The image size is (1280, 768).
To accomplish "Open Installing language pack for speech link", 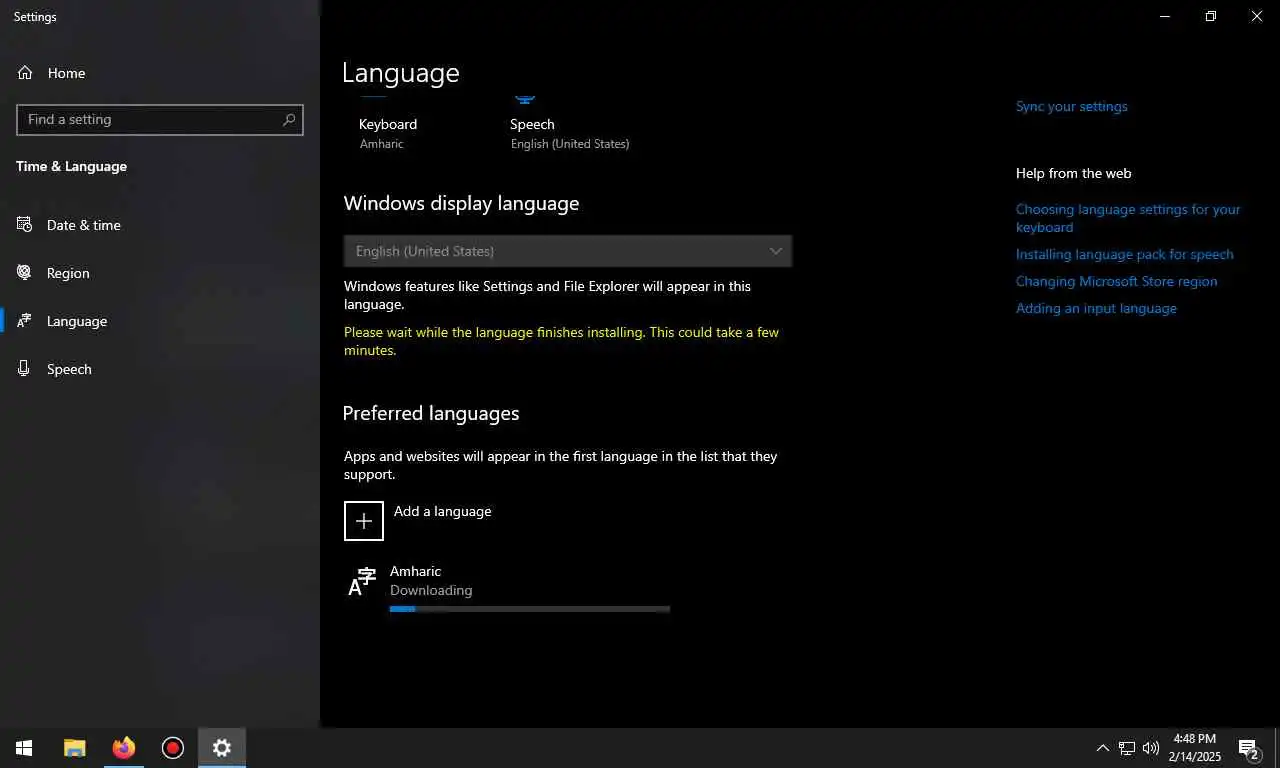I will click(1125, 254).
